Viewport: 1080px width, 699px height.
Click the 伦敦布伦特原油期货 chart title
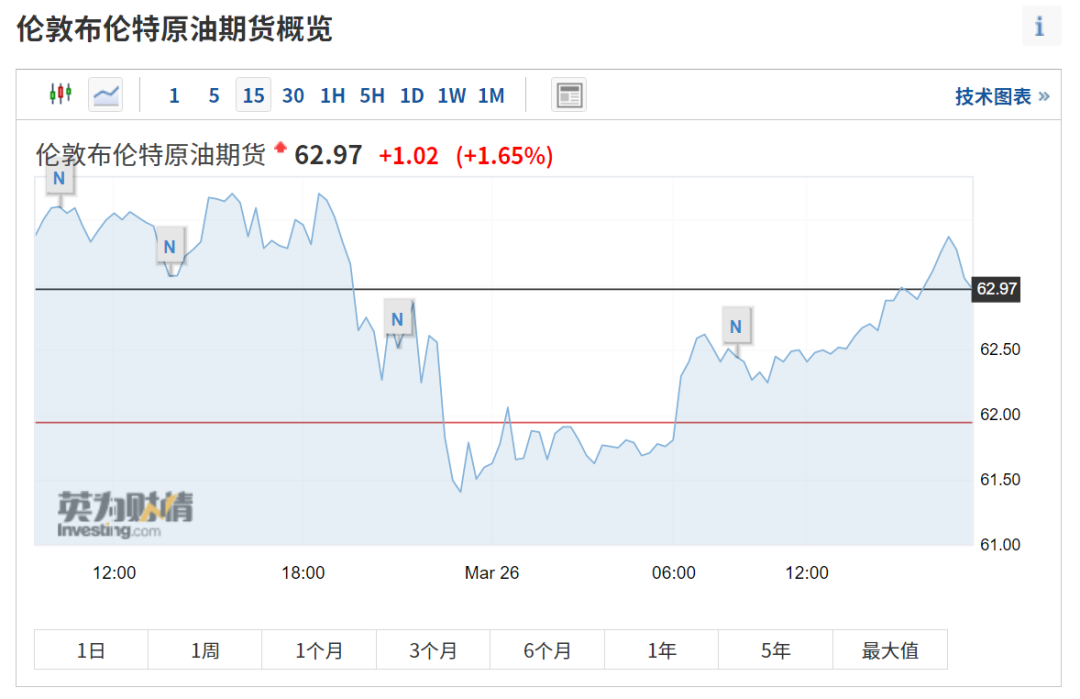151,155
